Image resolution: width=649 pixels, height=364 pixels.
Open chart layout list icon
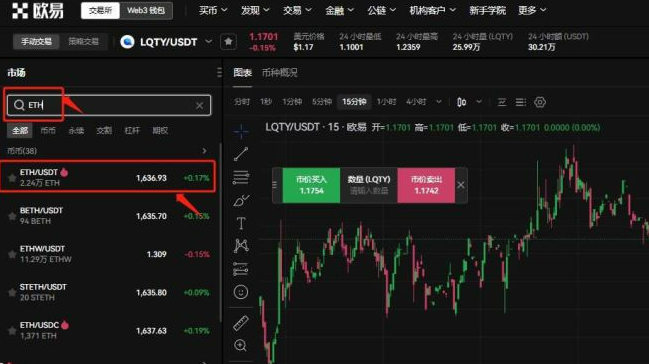pos(521,102)
